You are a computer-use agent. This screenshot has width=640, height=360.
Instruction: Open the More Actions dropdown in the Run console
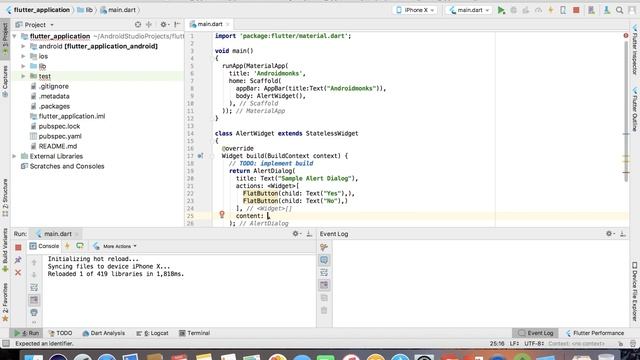115,246
